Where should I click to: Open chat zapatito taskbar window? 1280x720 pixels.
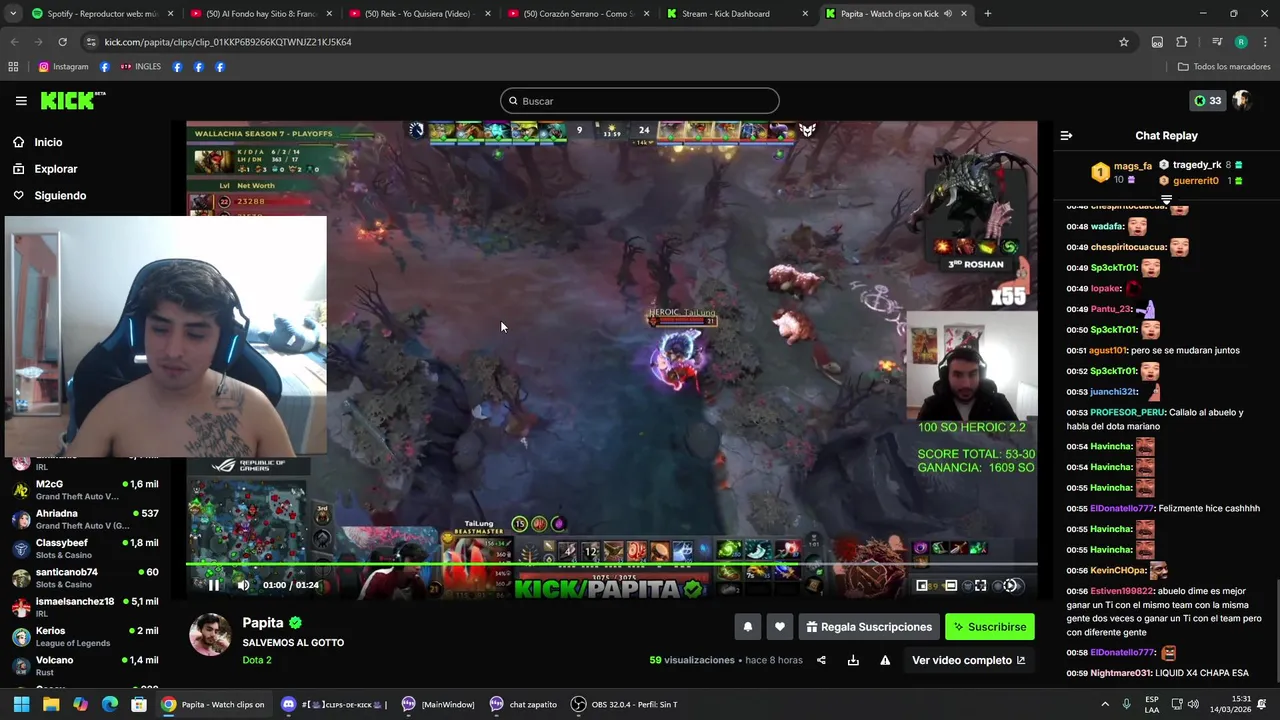pyautogui.click(x=524, y=704)
